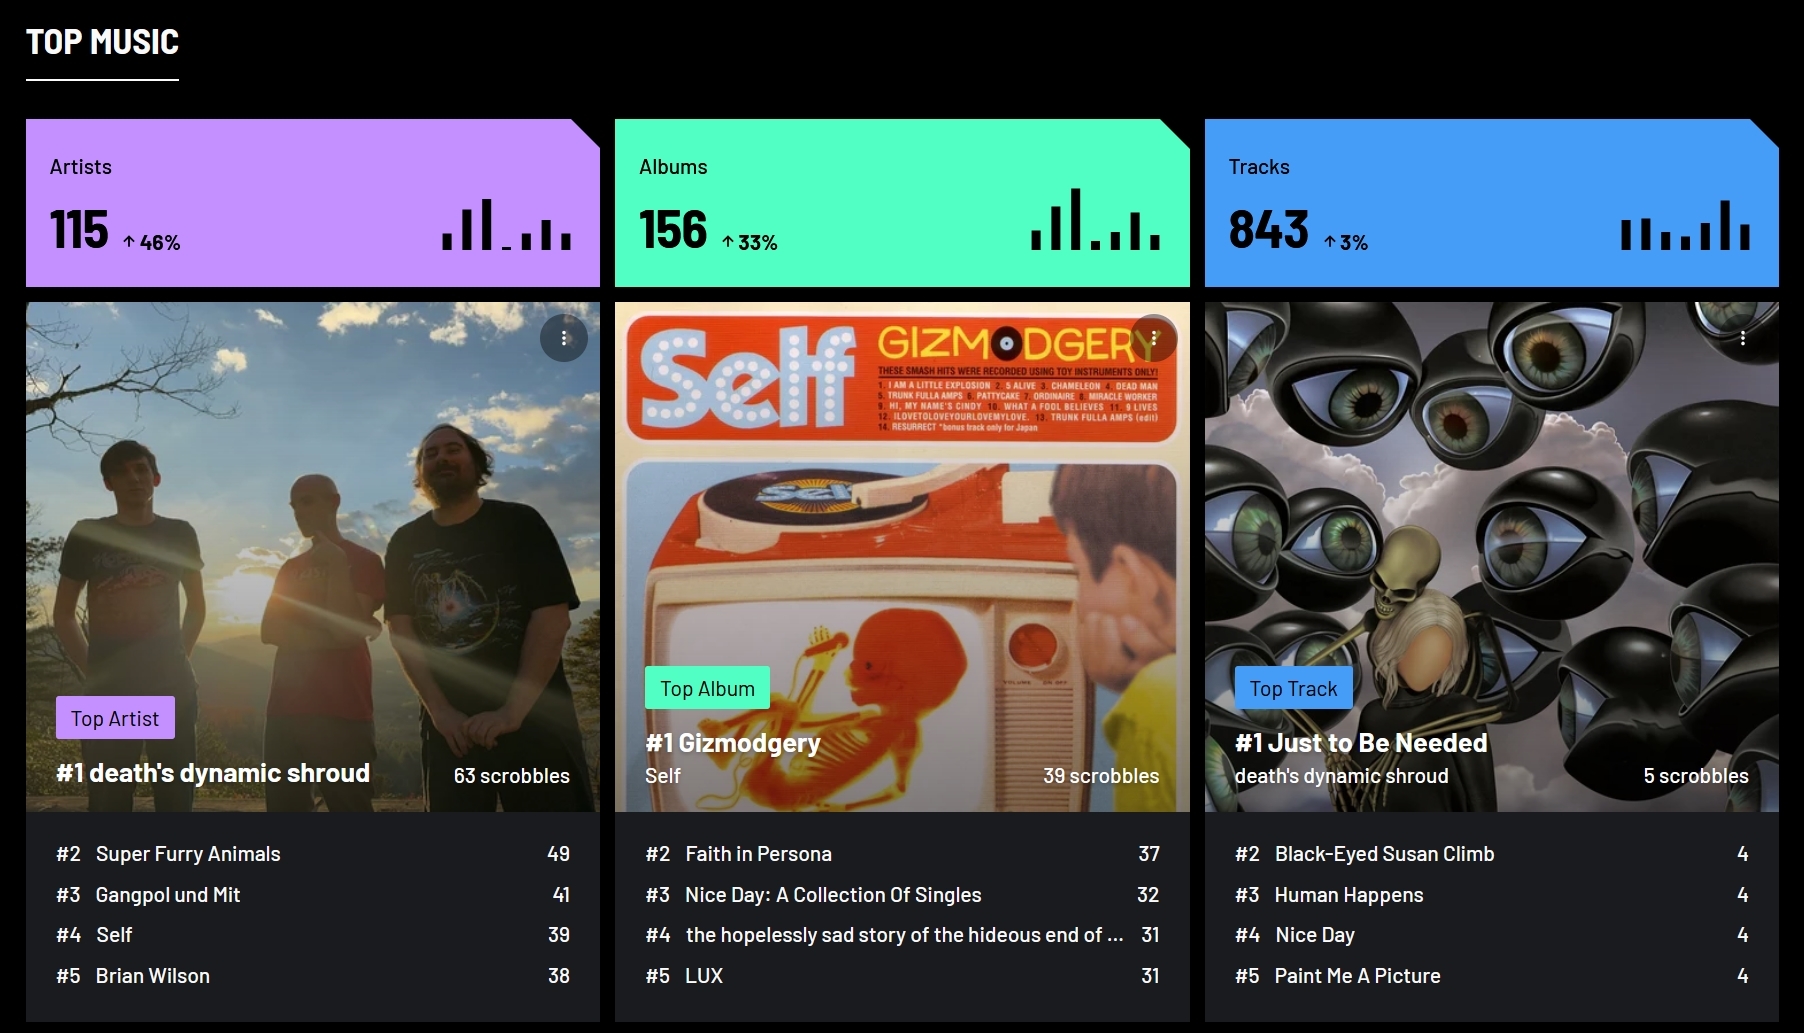Select the purple Artists summary card
1804x1033 pixels.
(x=313, y=203)
